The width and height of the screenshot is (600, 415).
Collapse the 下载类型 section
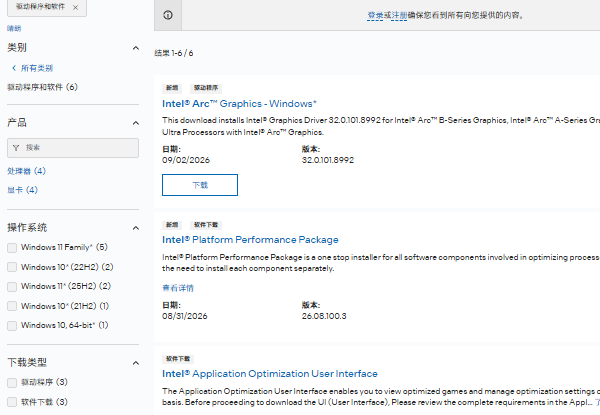(135, 363)
